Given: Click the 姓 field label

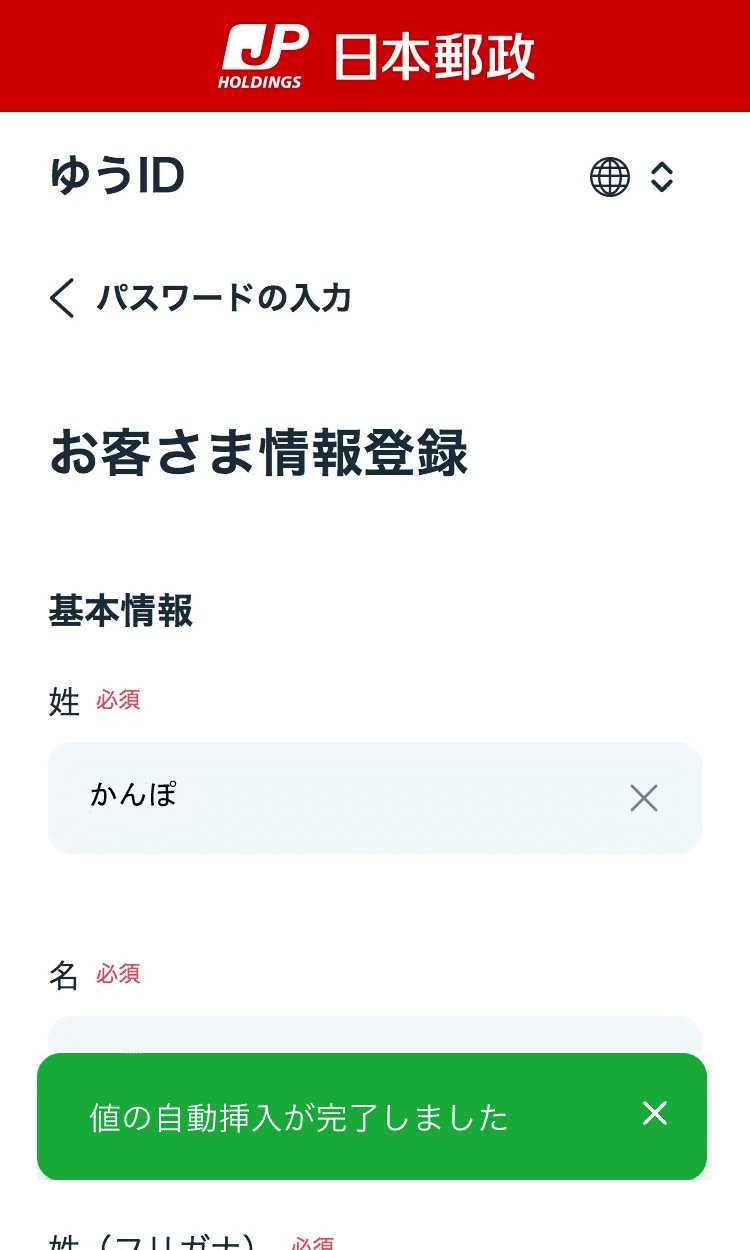Looking at the screenshot, I should point(64,702).
